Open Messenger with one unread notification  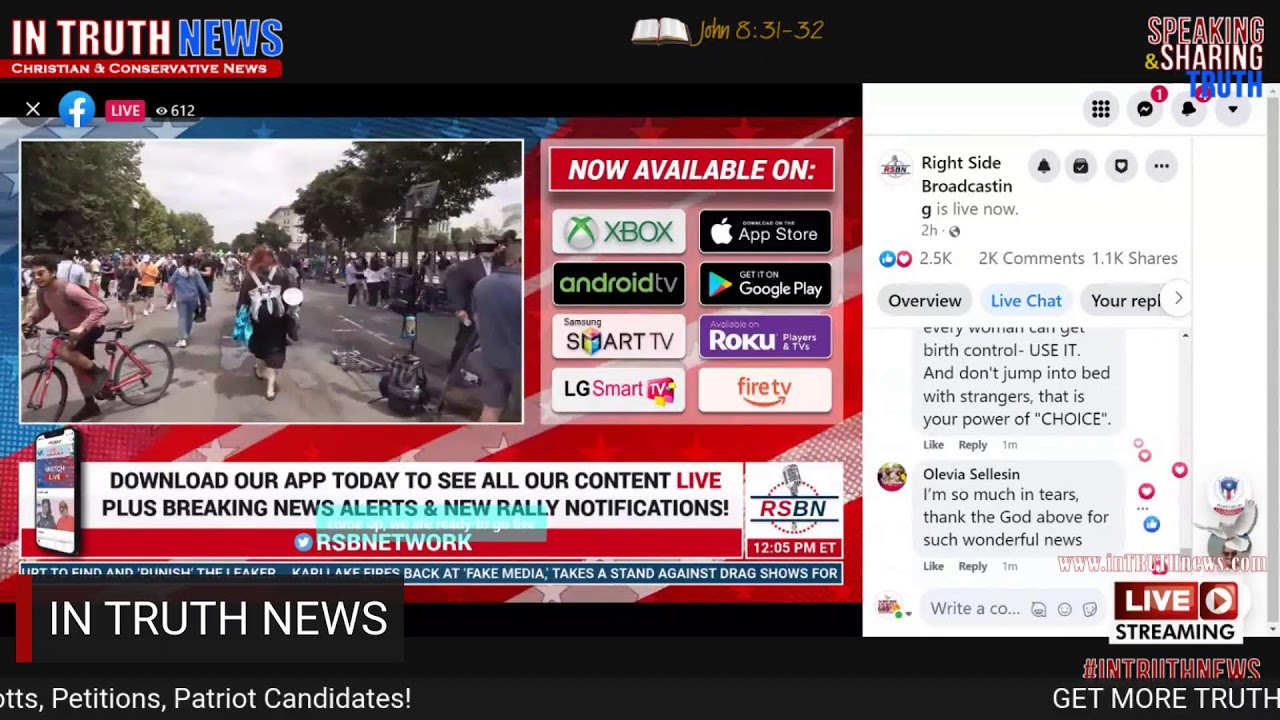click(1145, 110)
